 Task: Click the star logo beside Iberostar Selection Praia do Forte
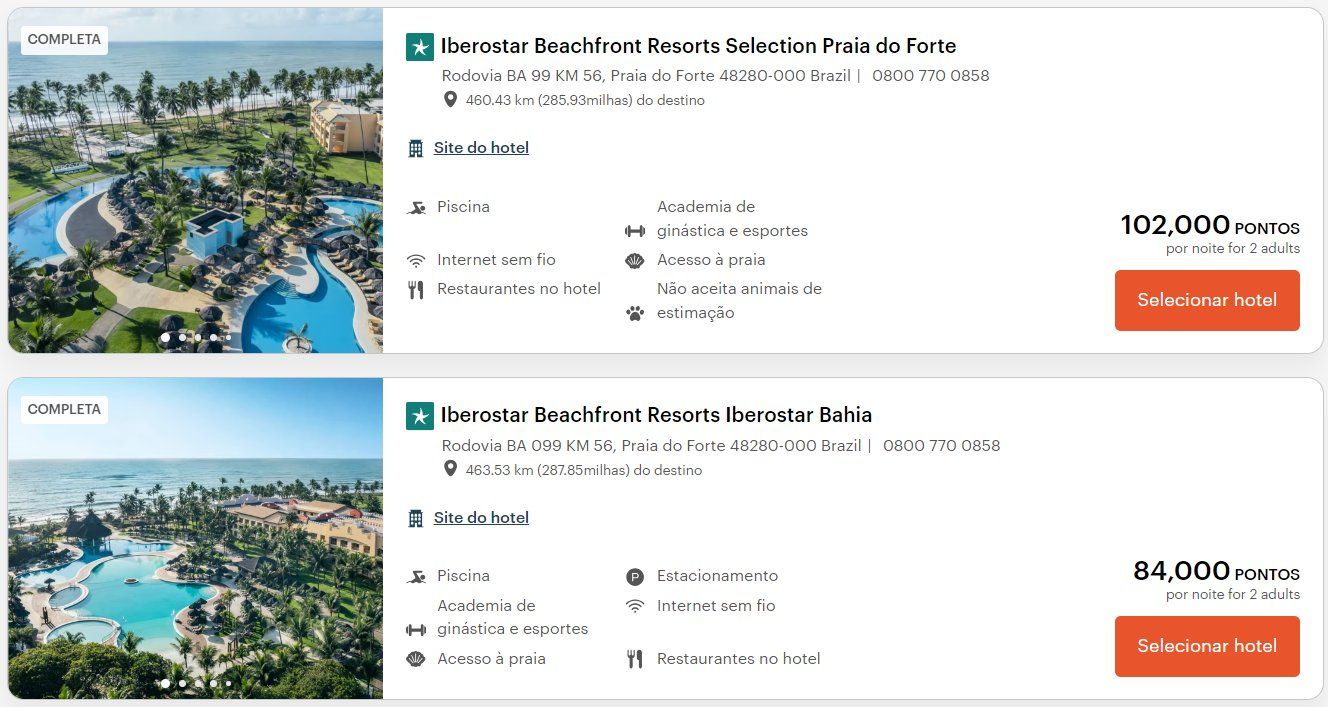tap(420, 47)
